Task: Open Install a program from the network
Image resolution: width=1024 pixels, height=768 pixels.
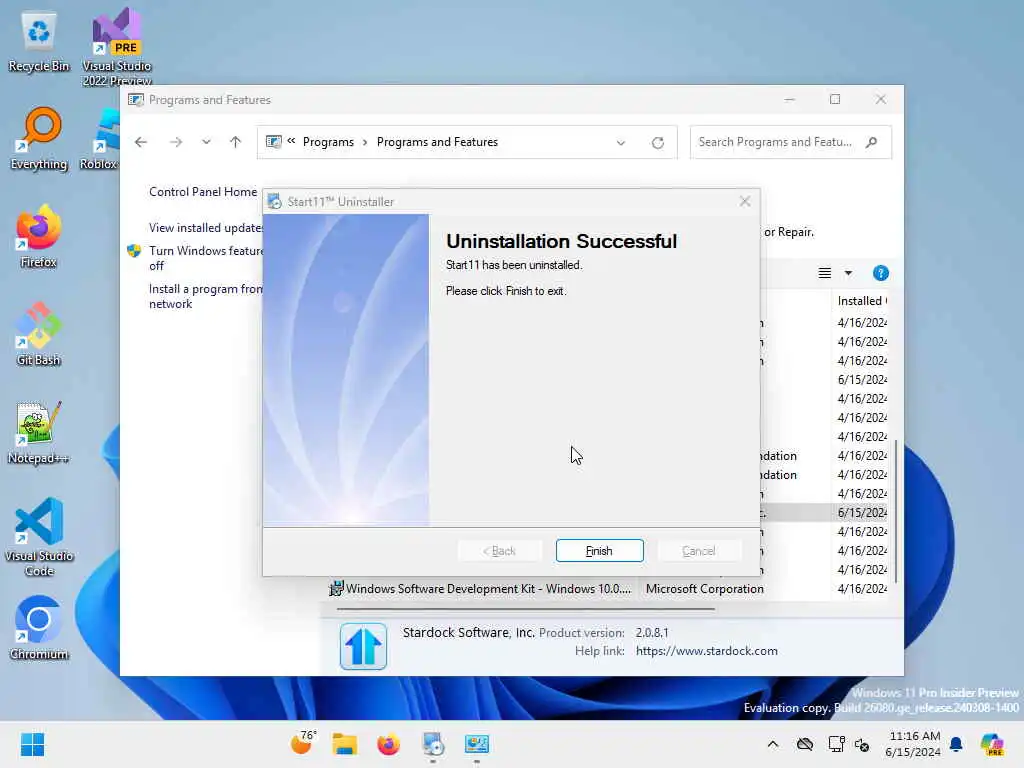Action: [205, 296]
